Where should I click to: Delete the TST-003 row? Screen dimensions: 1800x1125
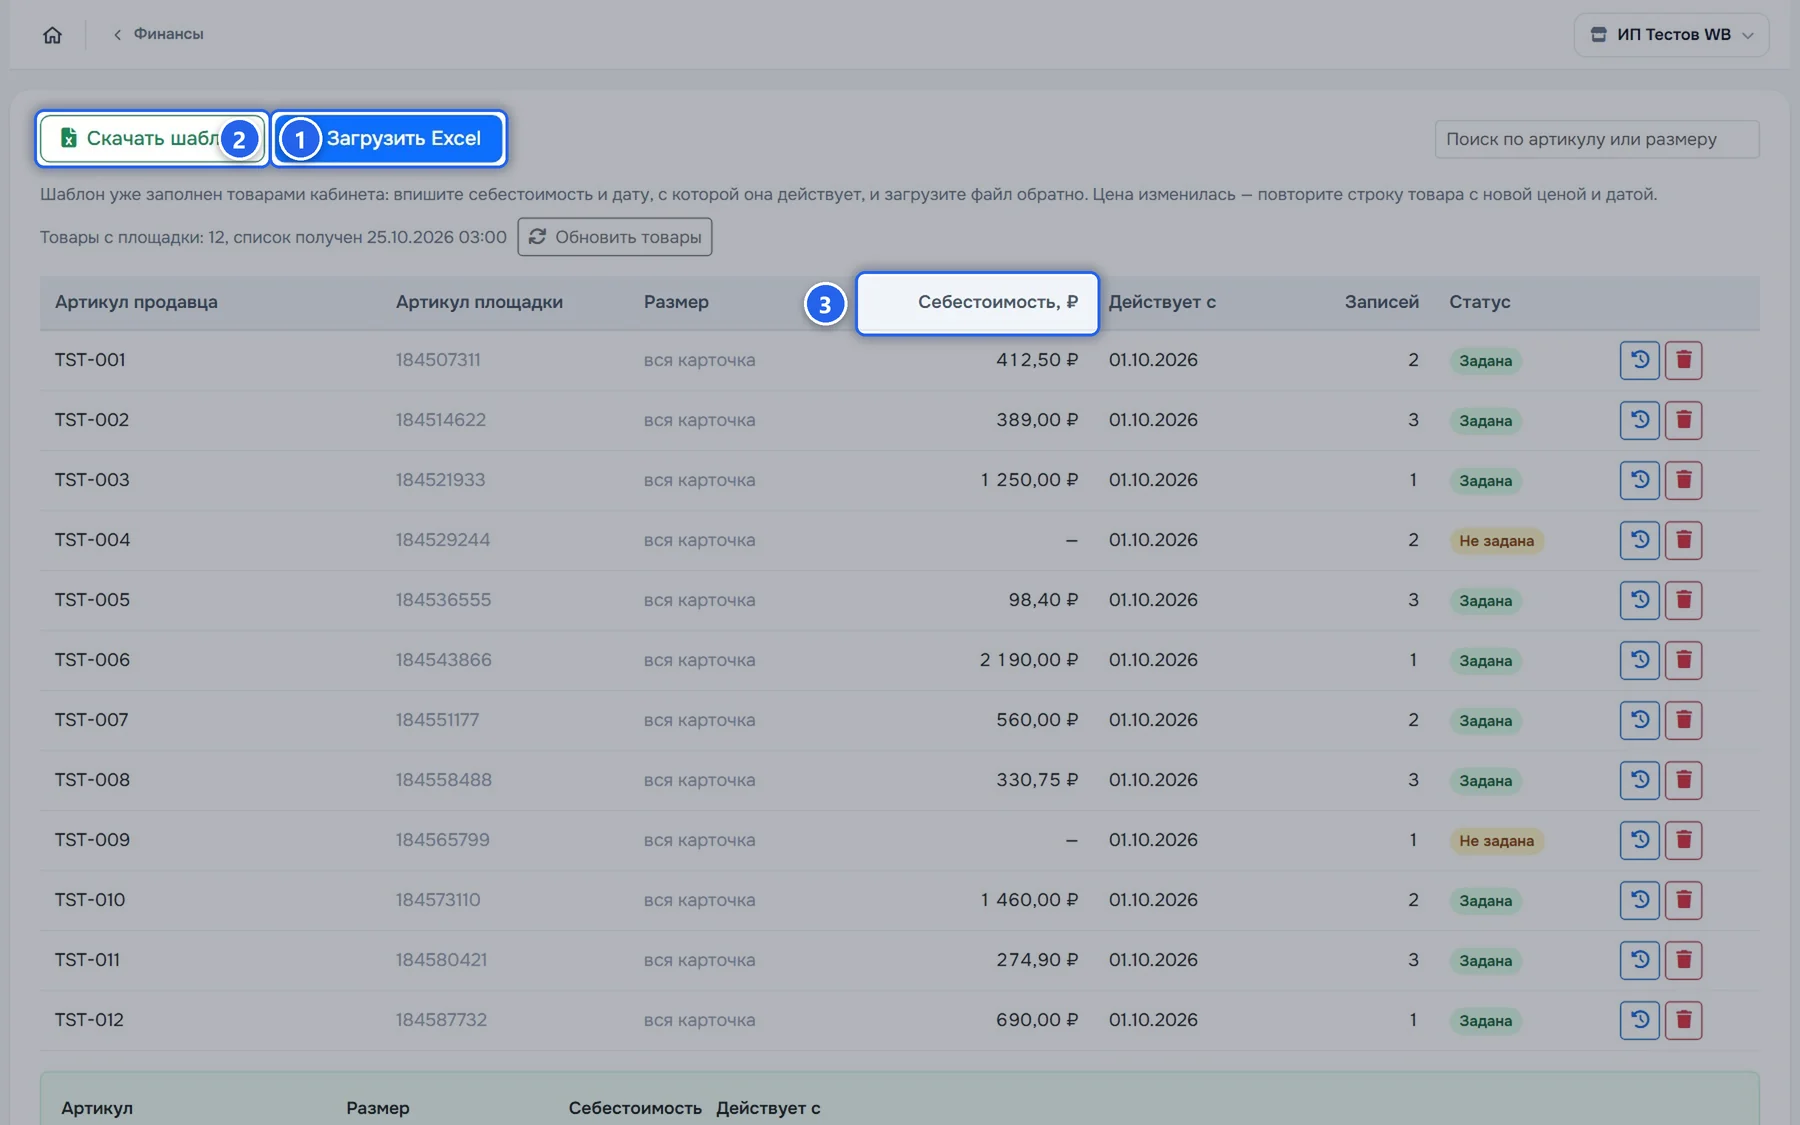[x=1684, y=480]
